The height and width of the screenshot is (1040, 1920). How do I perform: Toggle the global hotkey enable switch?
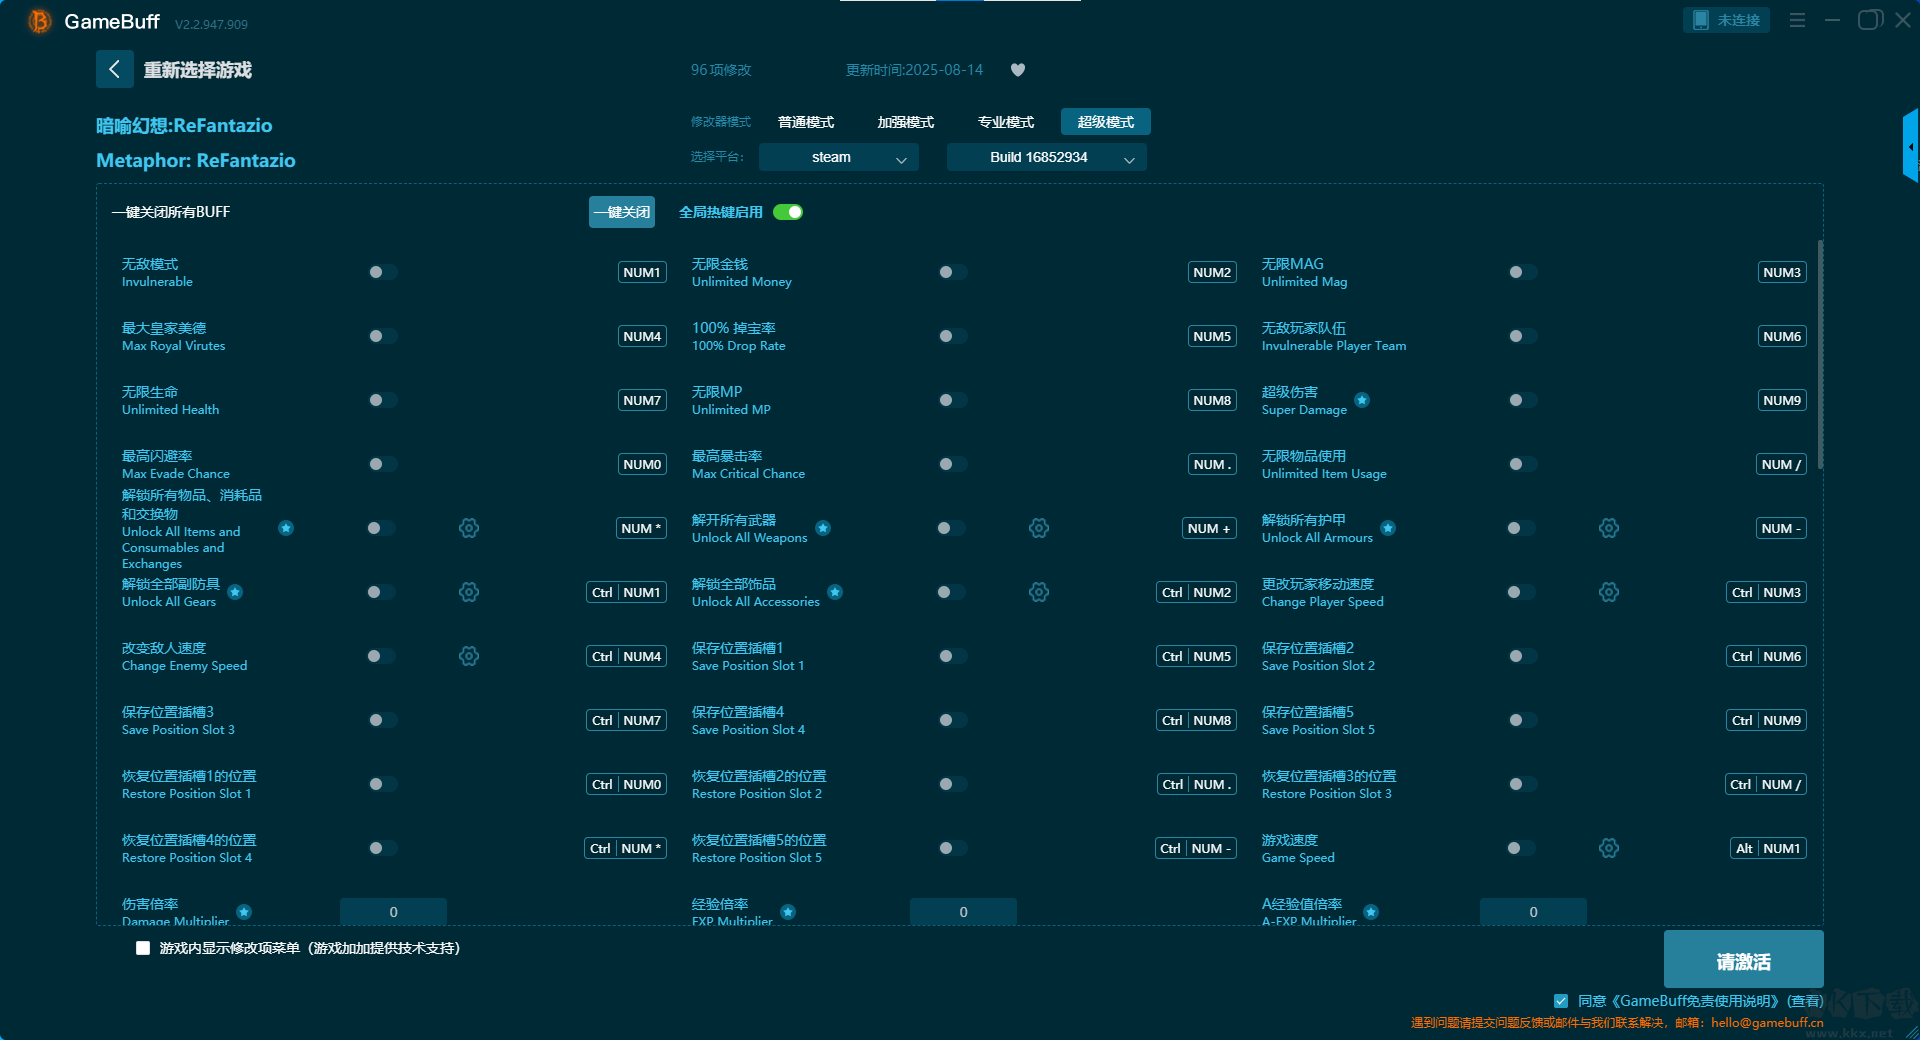click(788, 212)
